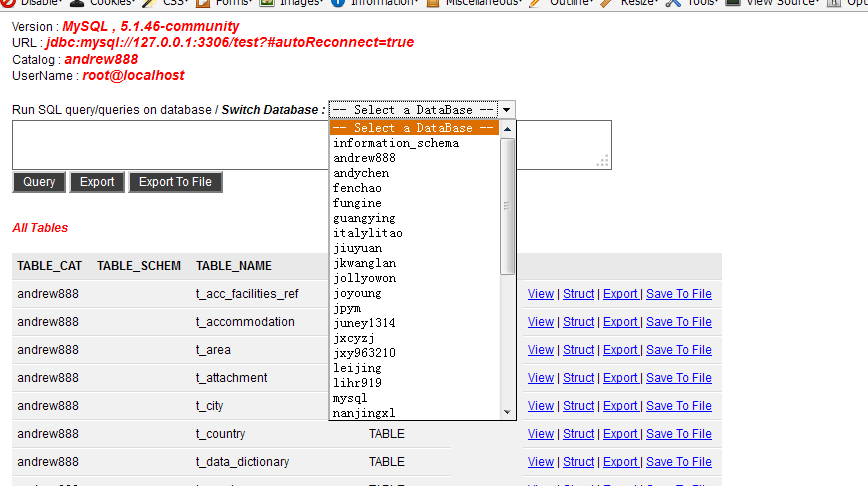Pick mysql database option
The width and height of the screenshot is (868, 486).
[x=414, y=398]
